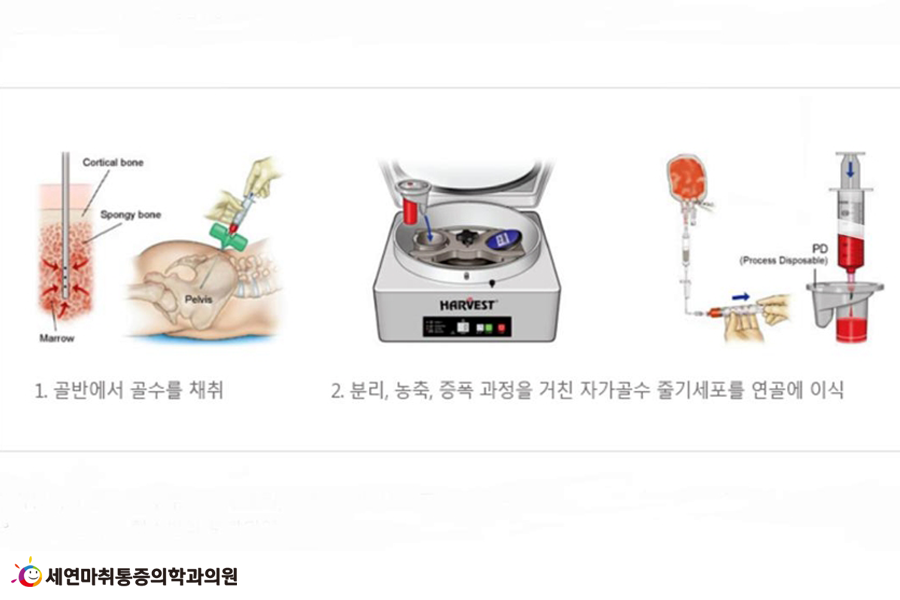Click the large red-filled syringe illustration
Viewport: 900px width, 600px height.
850,212
